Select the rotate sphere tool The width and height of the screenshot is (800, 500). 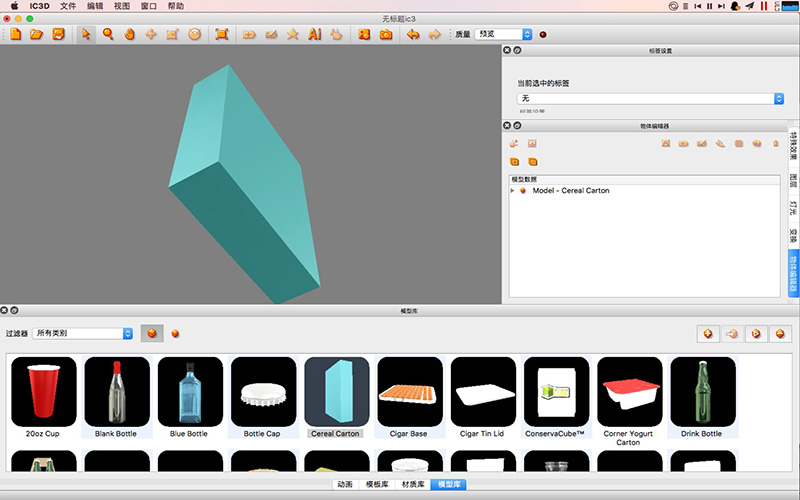(x=194, y=34)
